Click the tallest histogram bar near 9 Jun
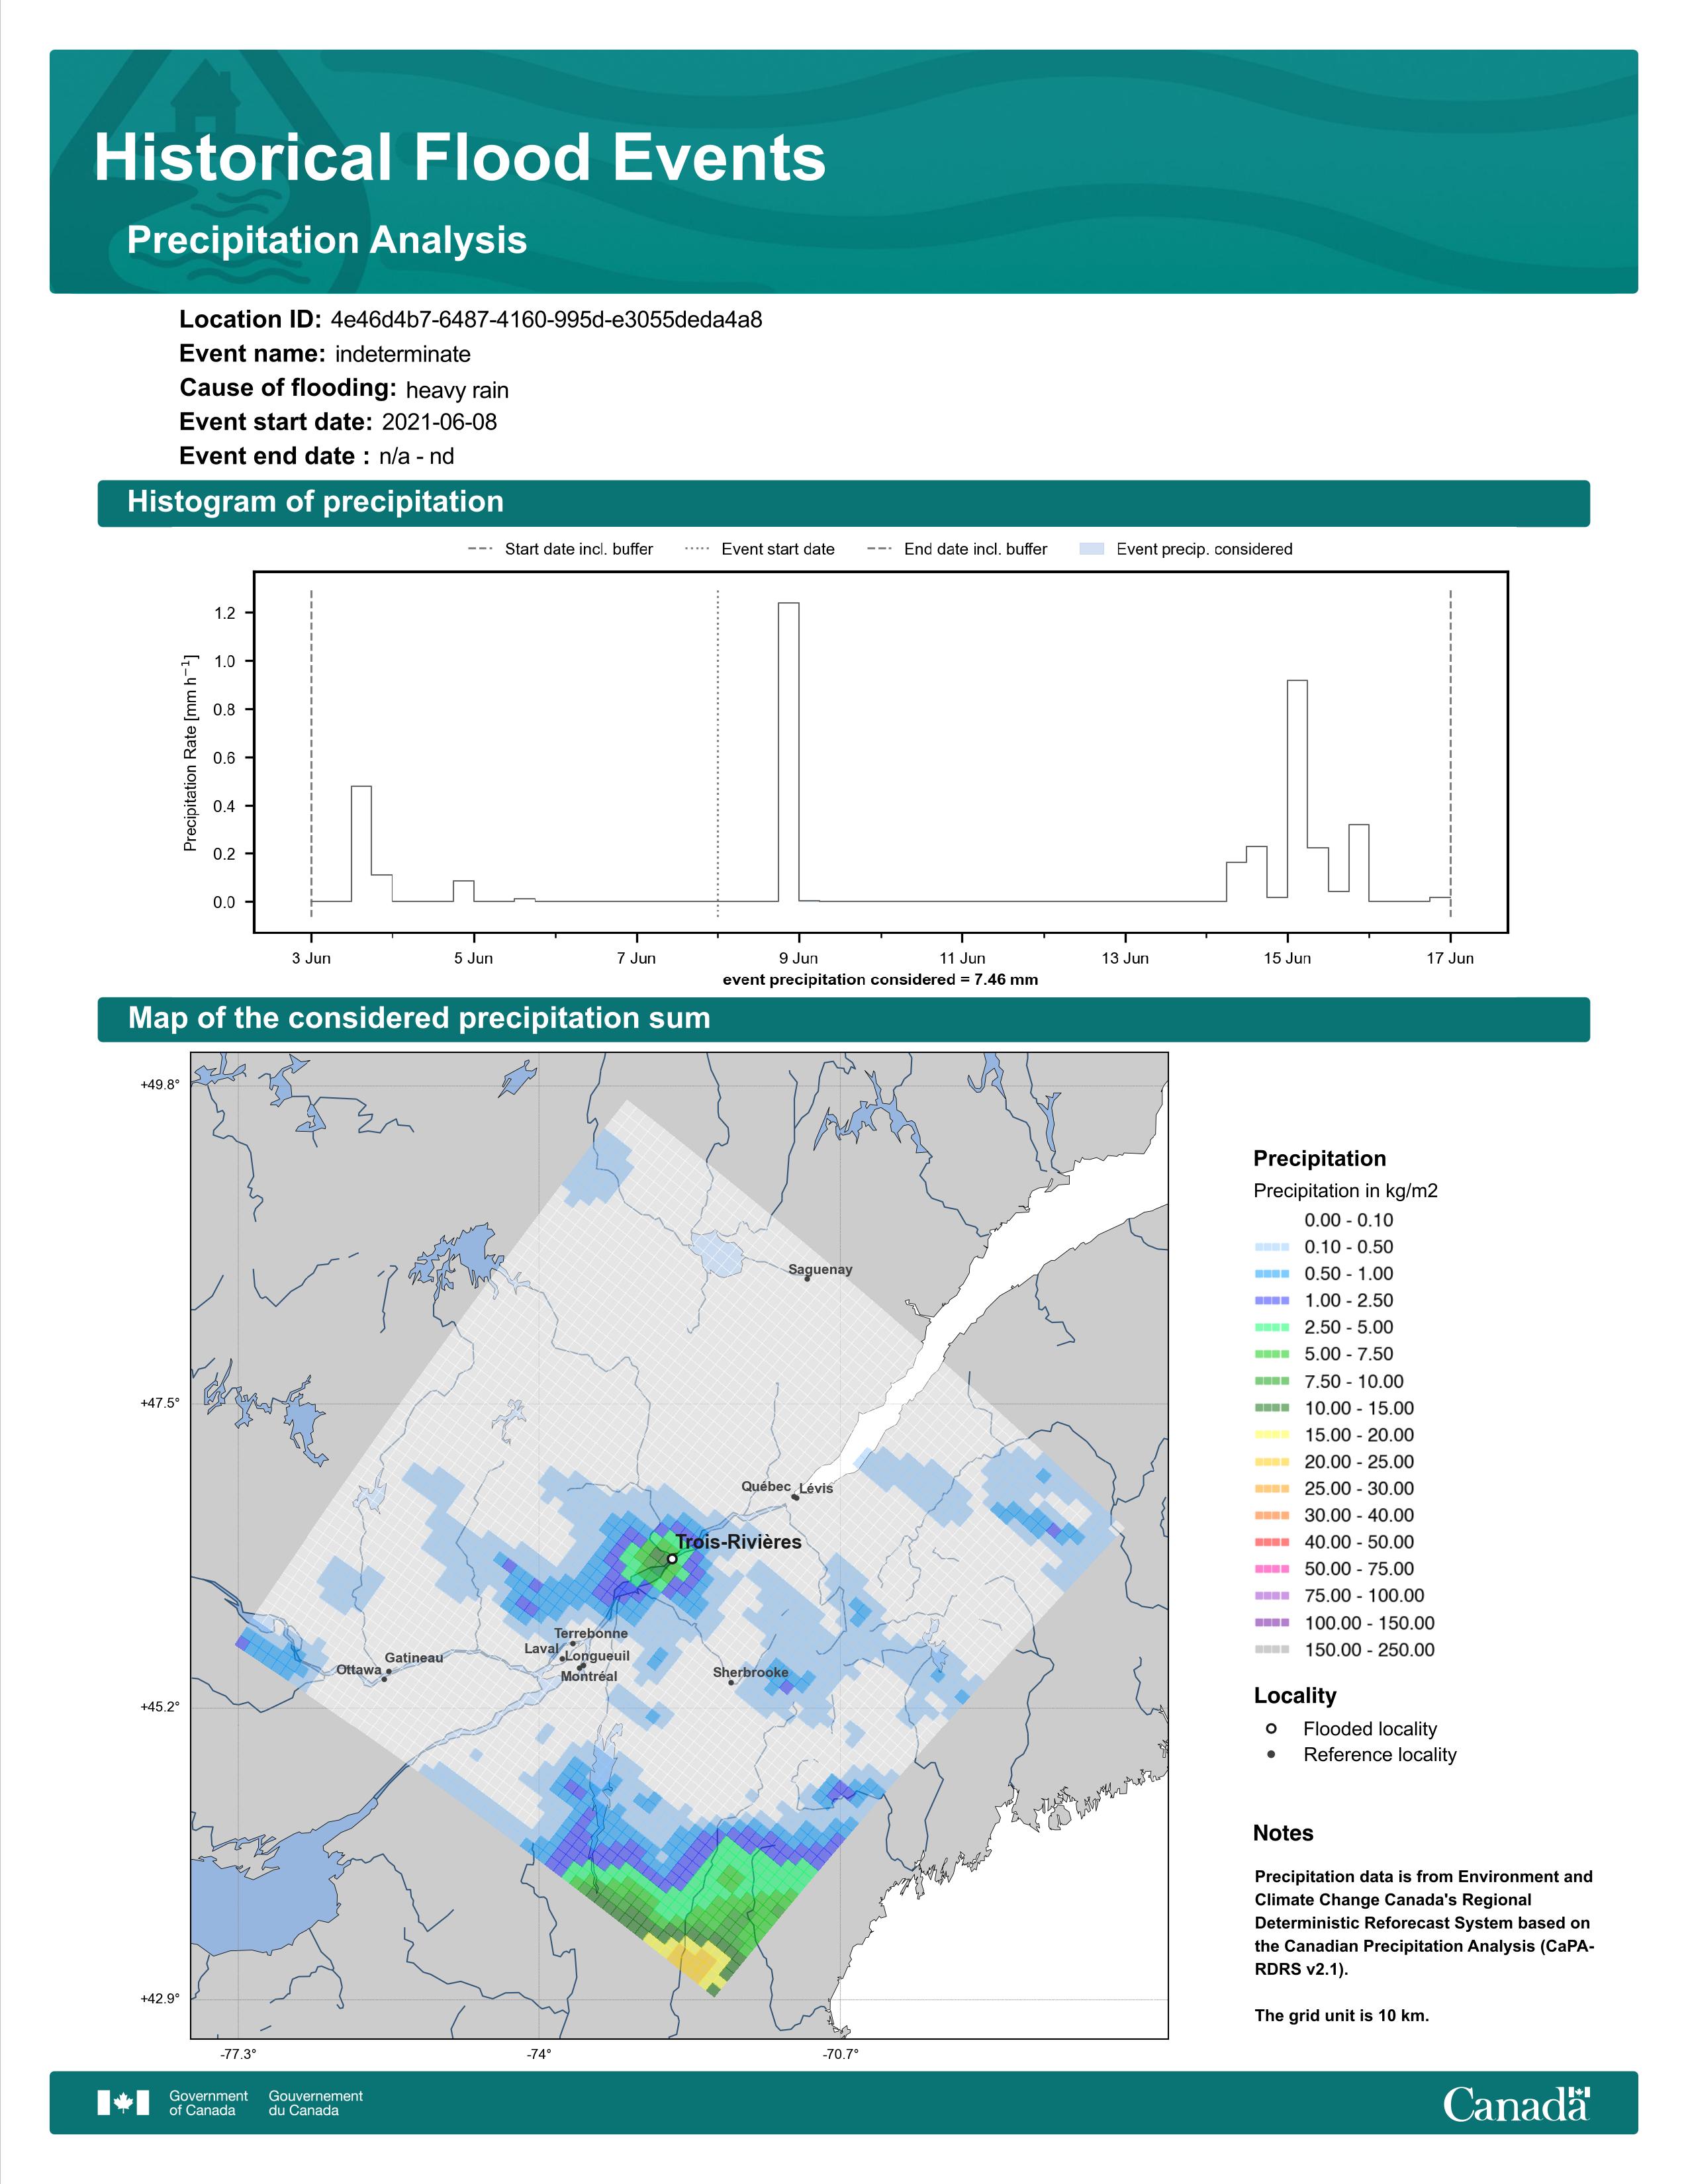Viewport: 1688px width, 2184px height. tap(788, 752)
